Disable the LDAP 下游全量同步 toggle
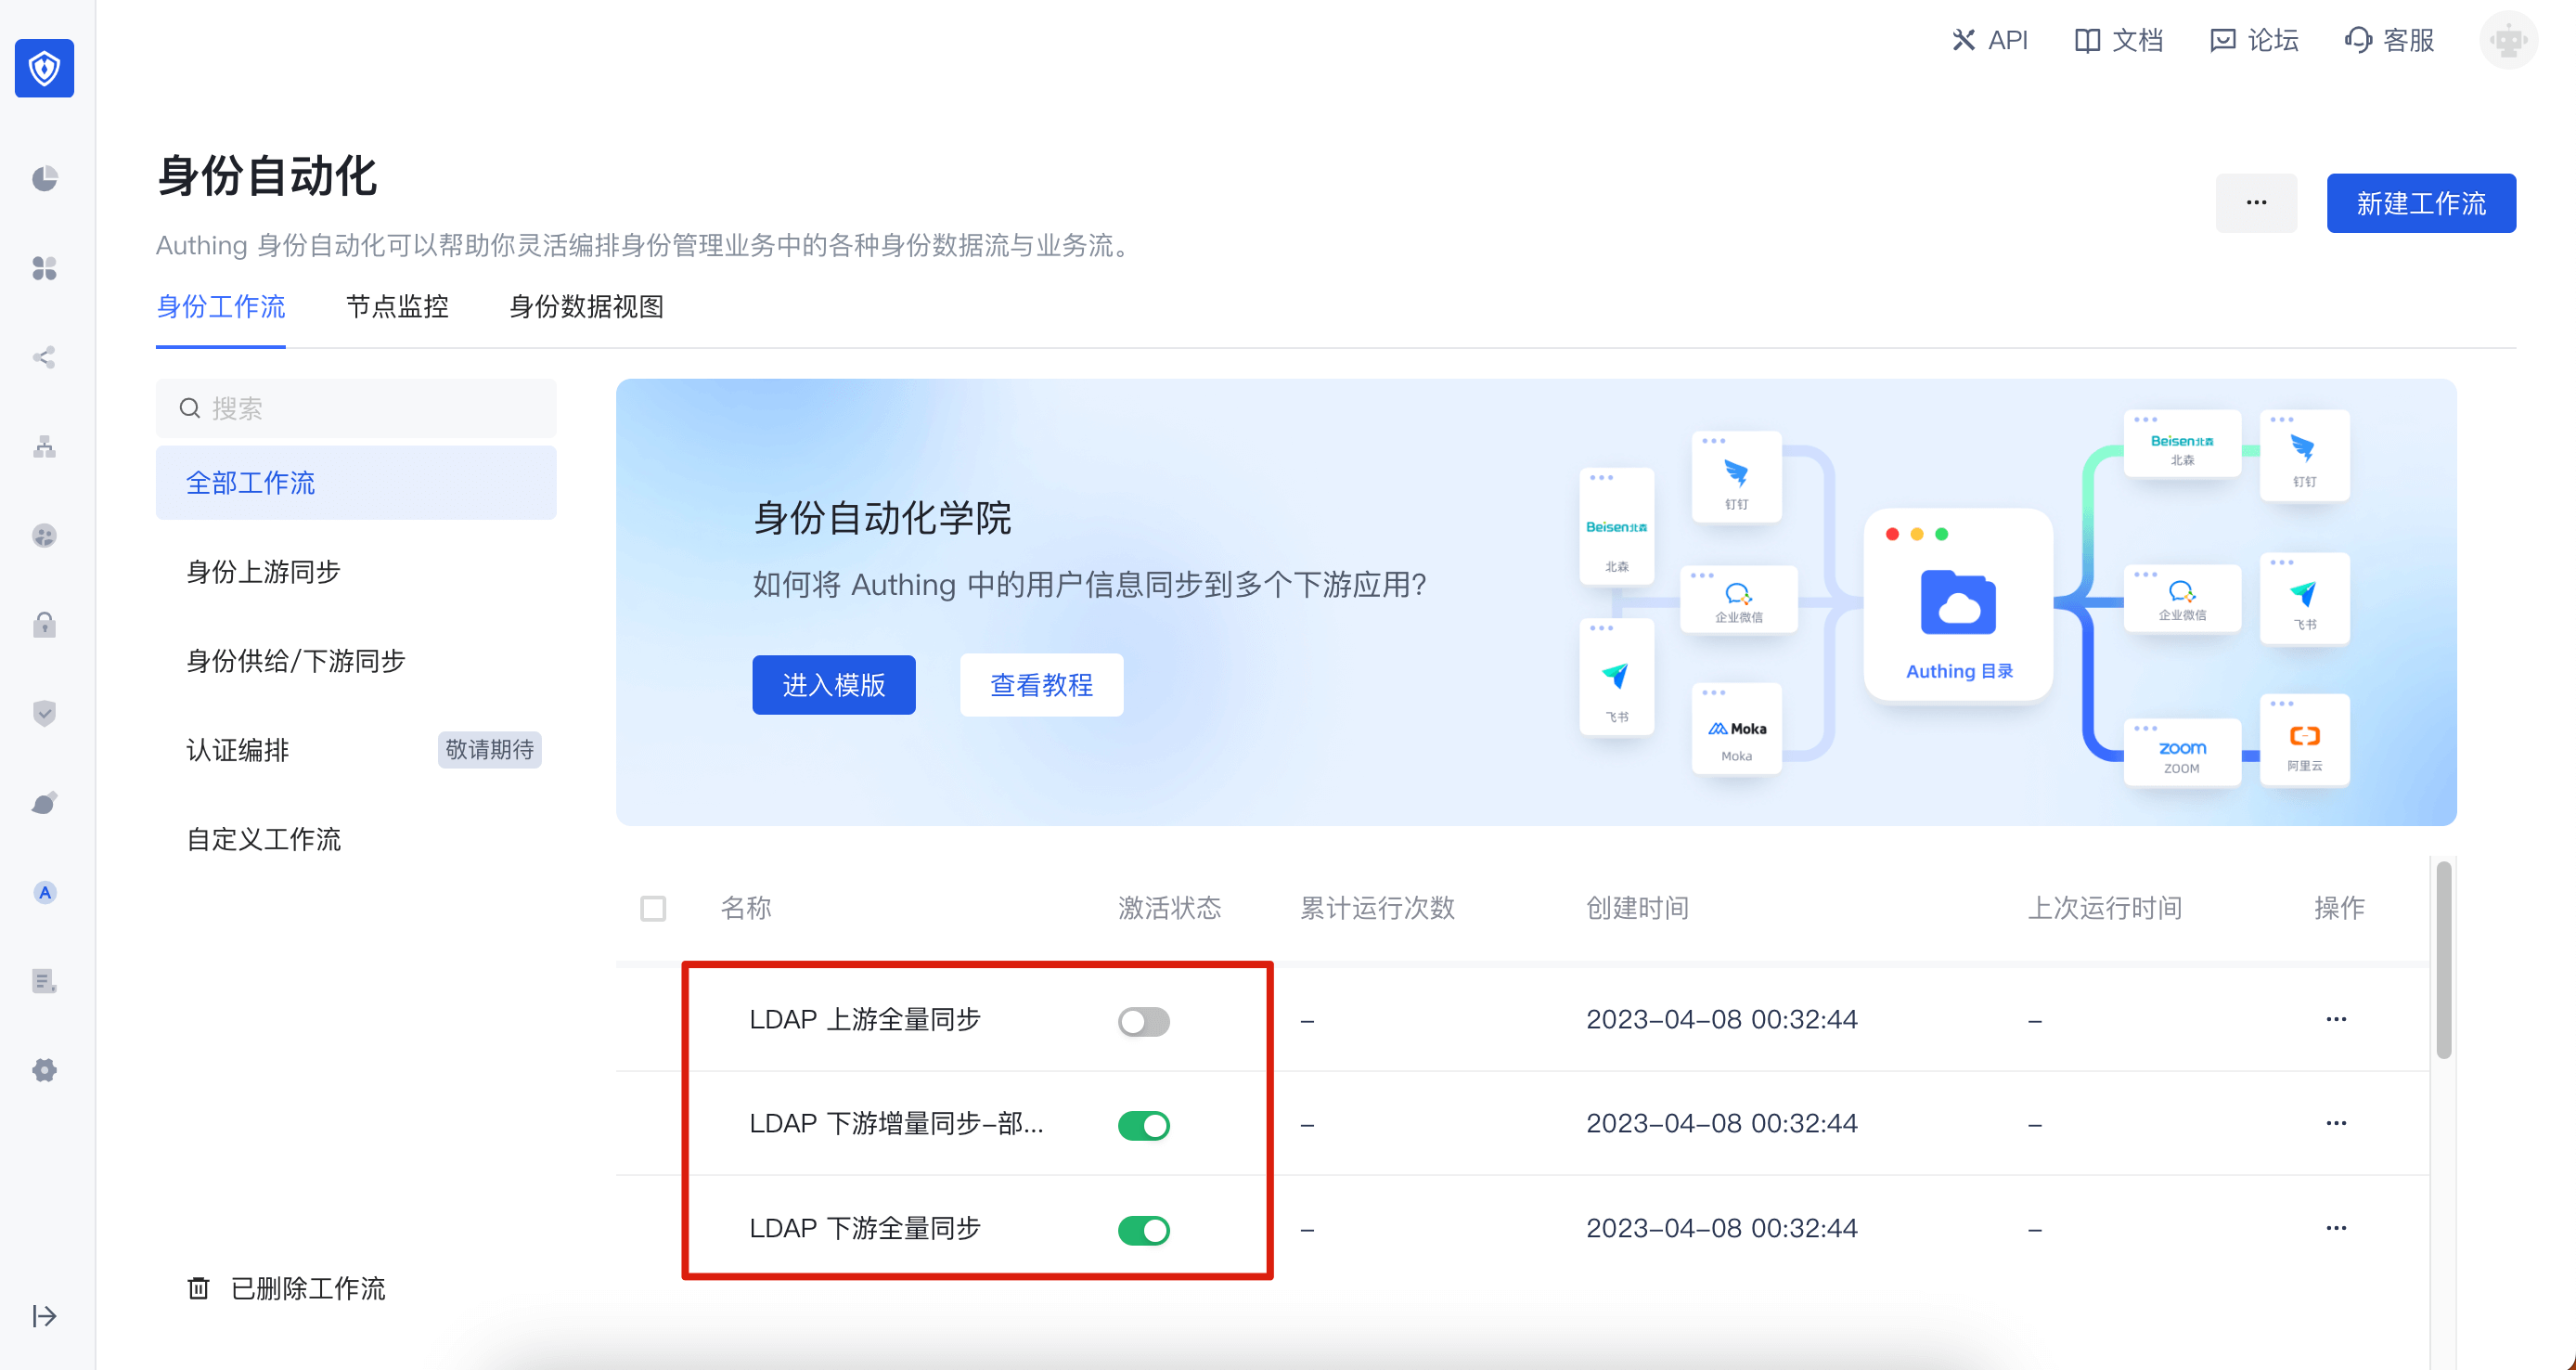 [1143, 1229]
